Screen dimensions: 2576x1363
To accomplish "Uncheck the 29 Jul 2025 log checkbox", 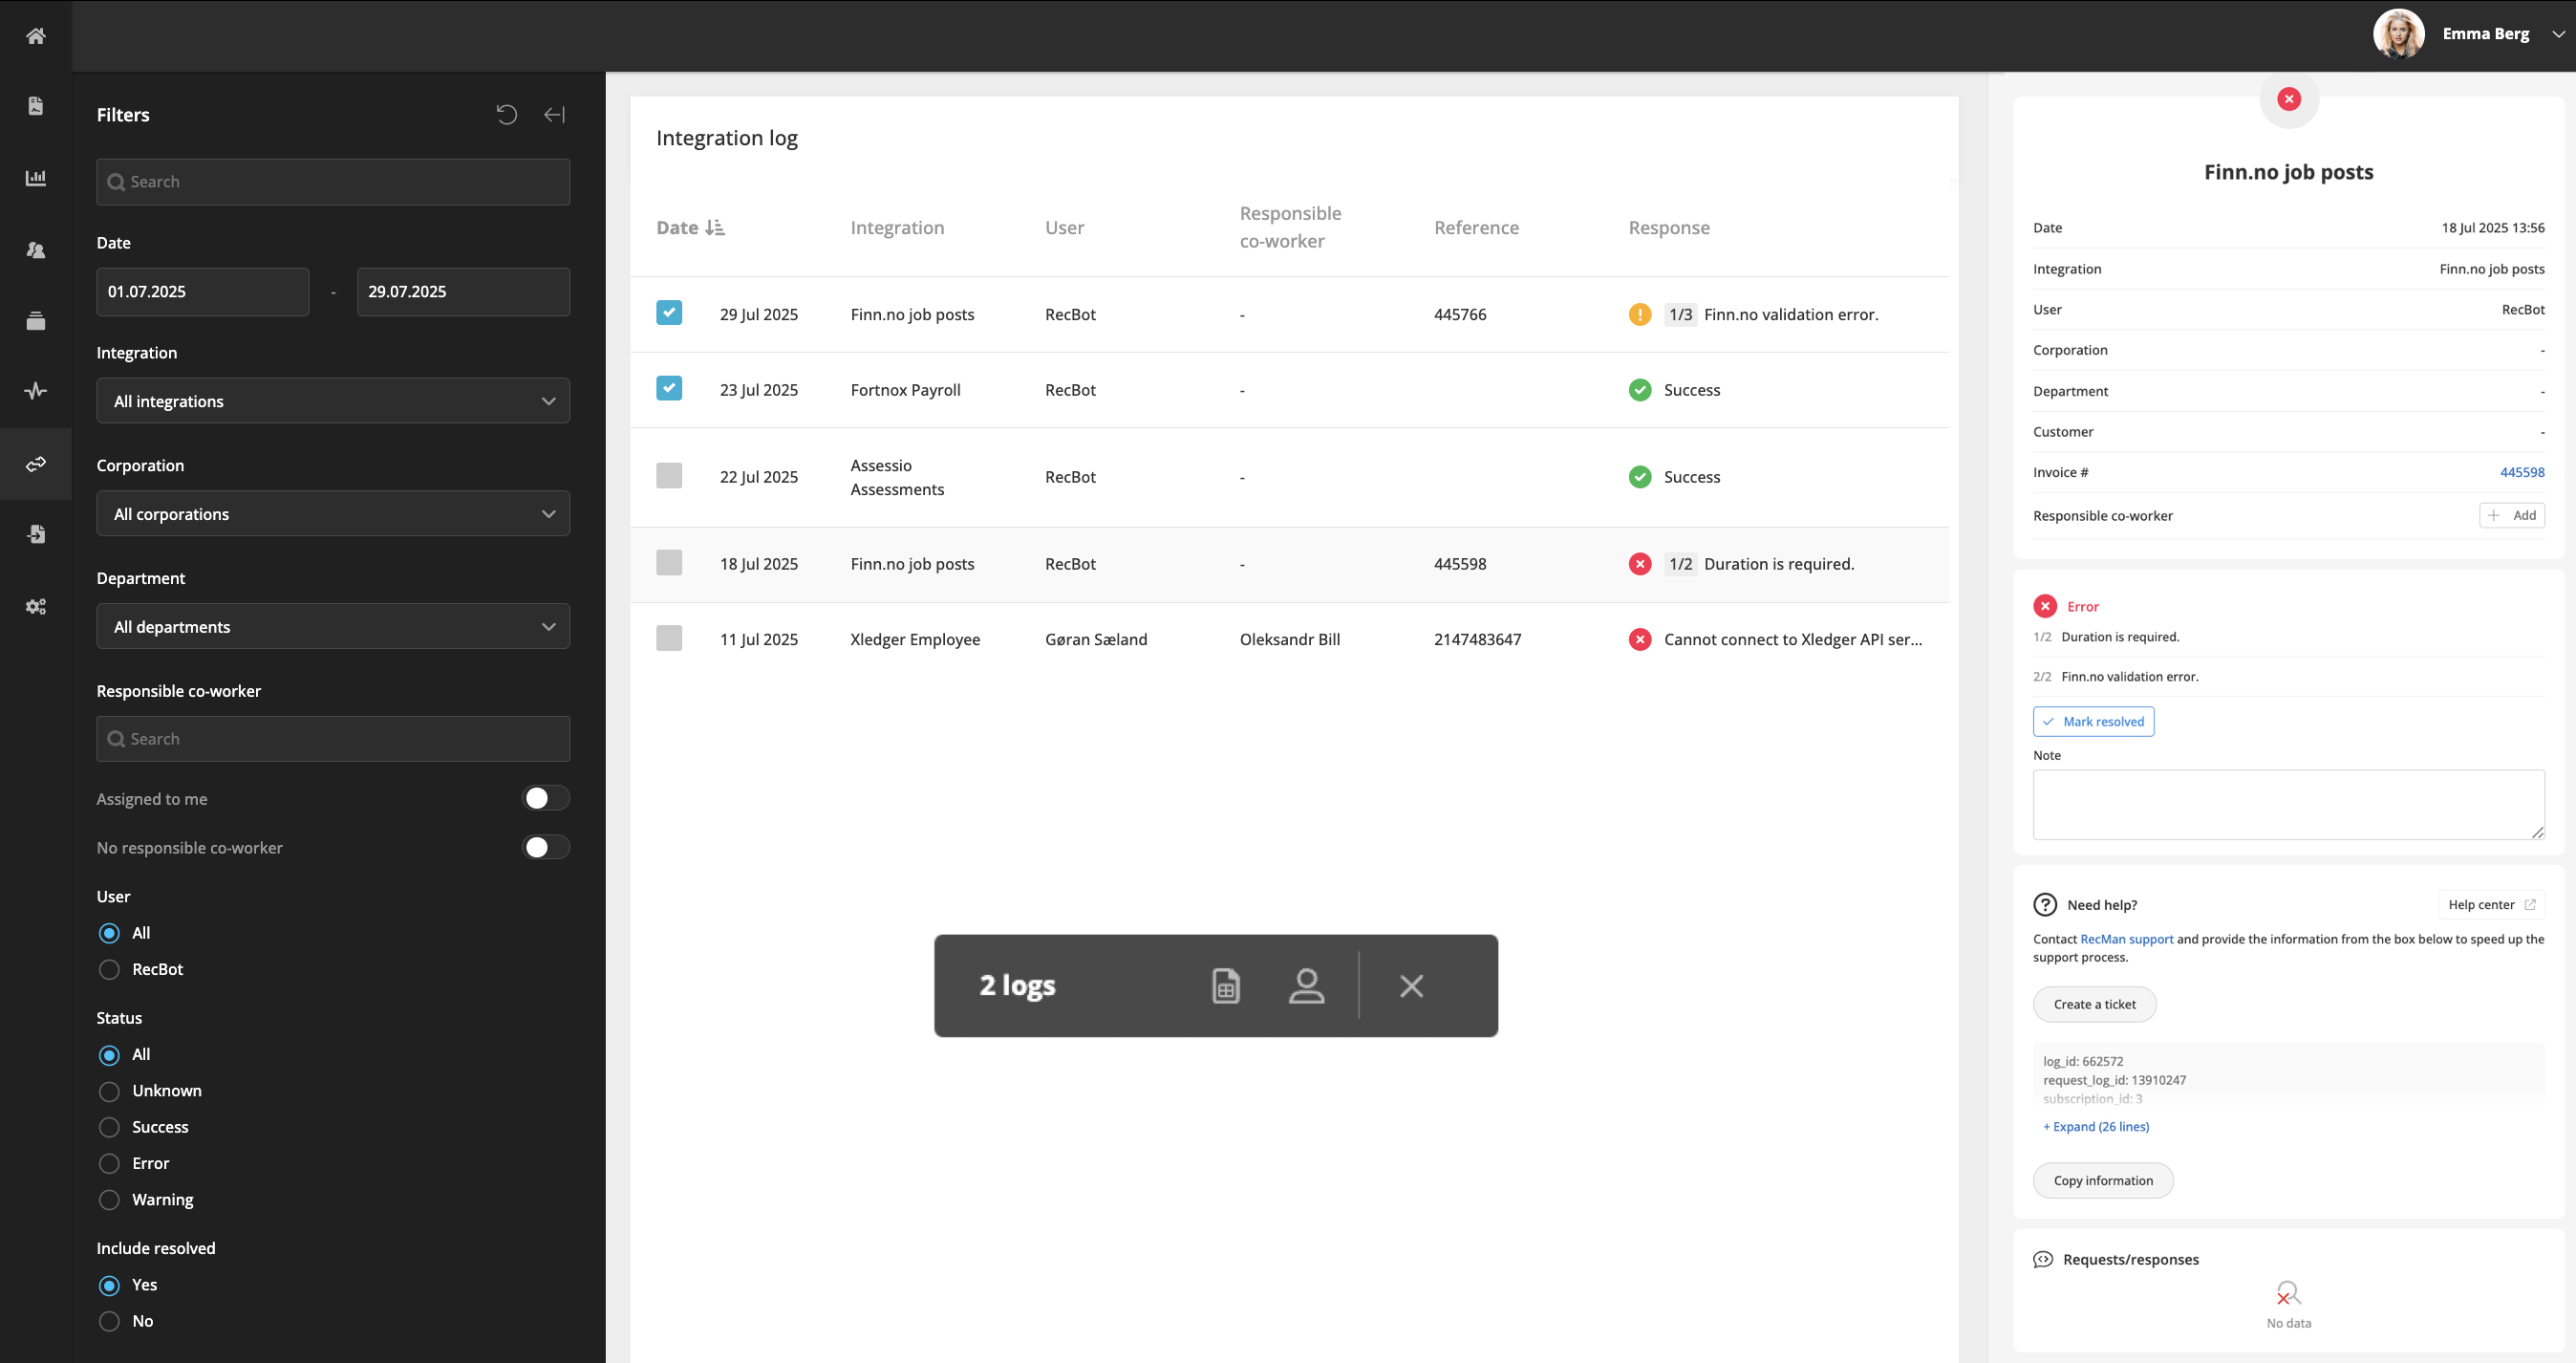I will click(669, 313).
